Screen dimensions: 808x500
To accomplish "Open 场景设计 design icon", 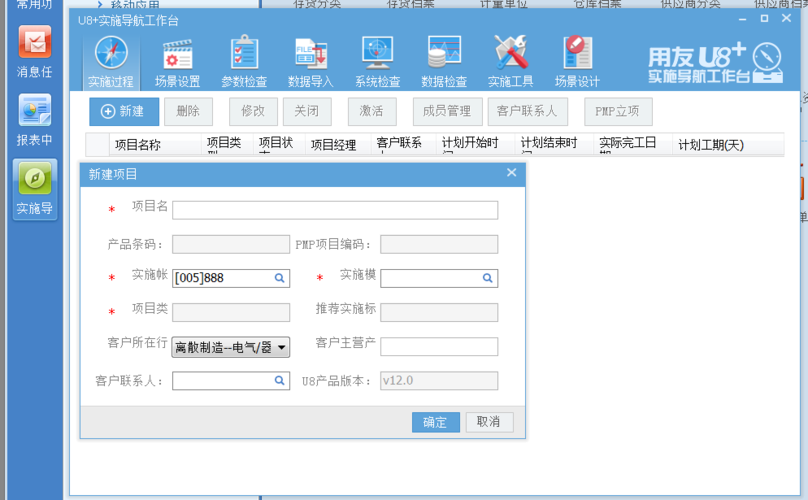I will (x=577, y=61).
